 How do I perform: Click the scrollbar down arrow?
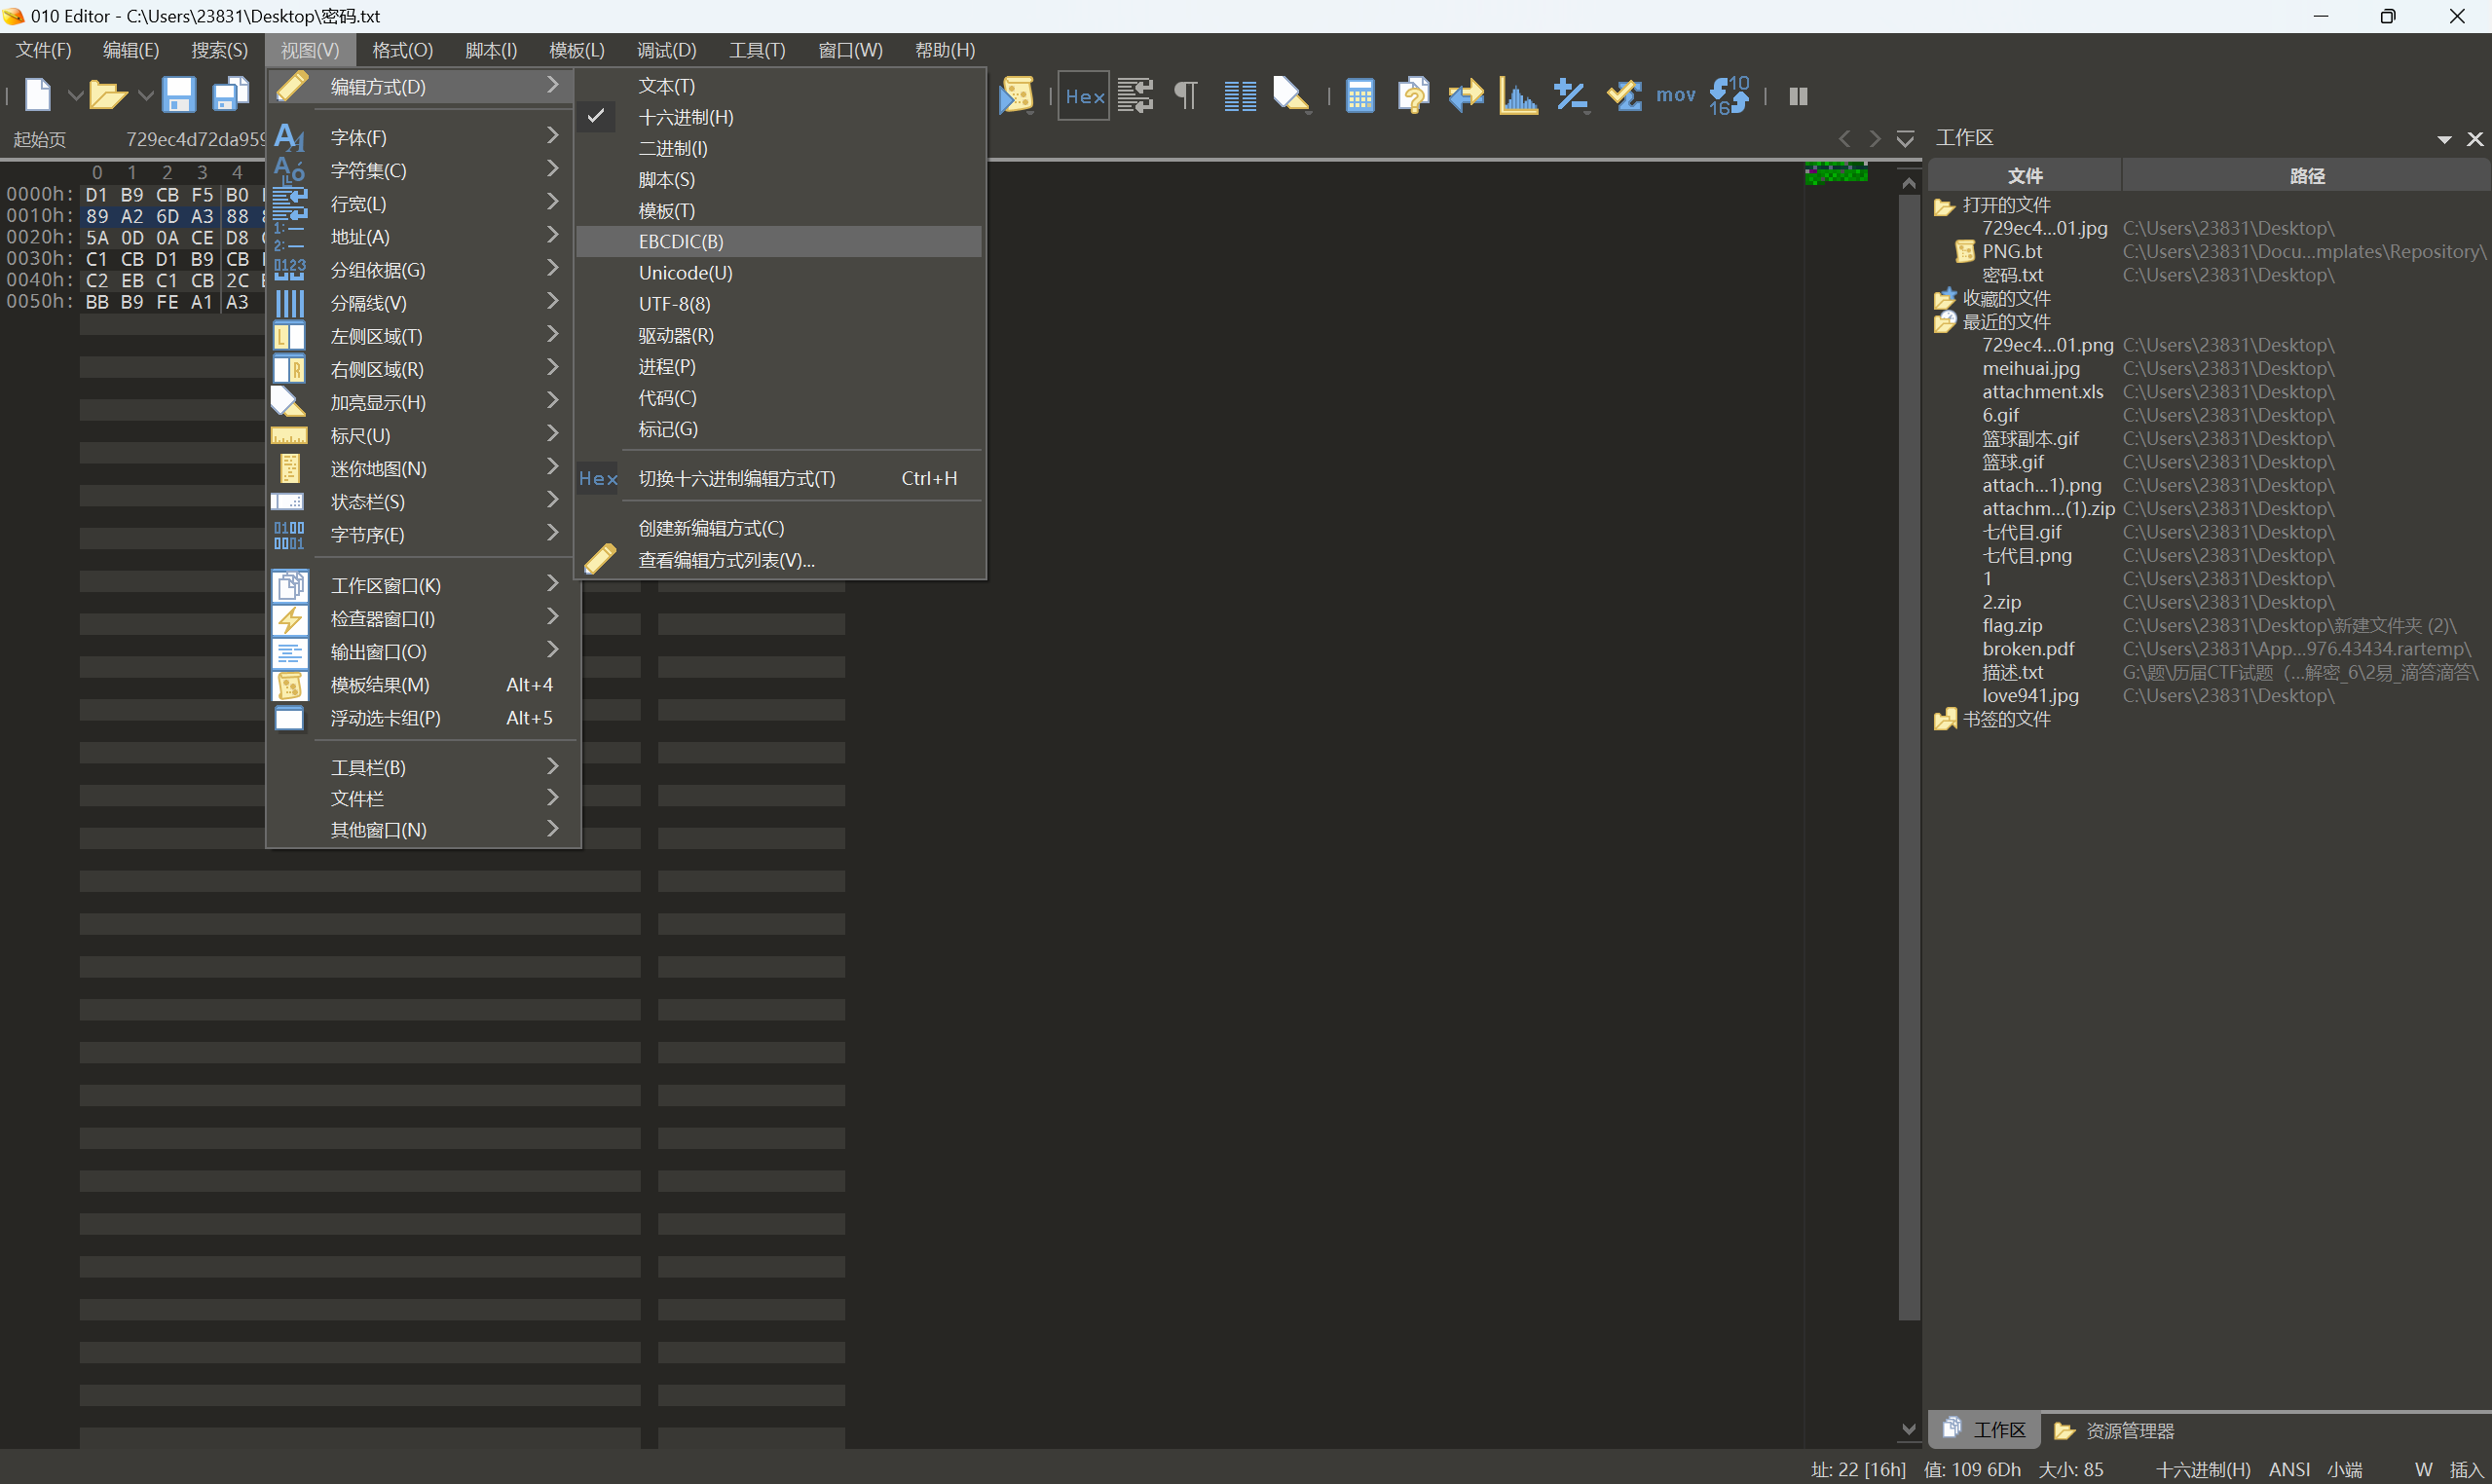[1908, 1429]
